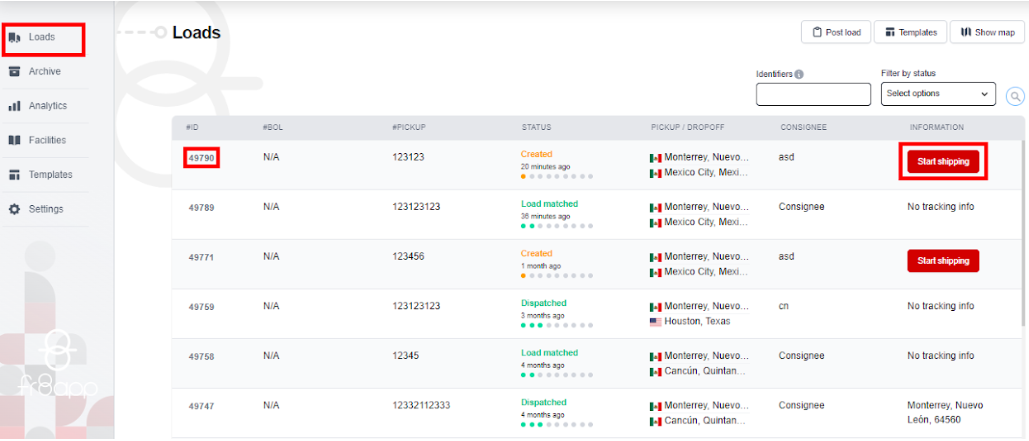Click Monterrey, Nuevo León, 64560 tracking info

(945, 412)
